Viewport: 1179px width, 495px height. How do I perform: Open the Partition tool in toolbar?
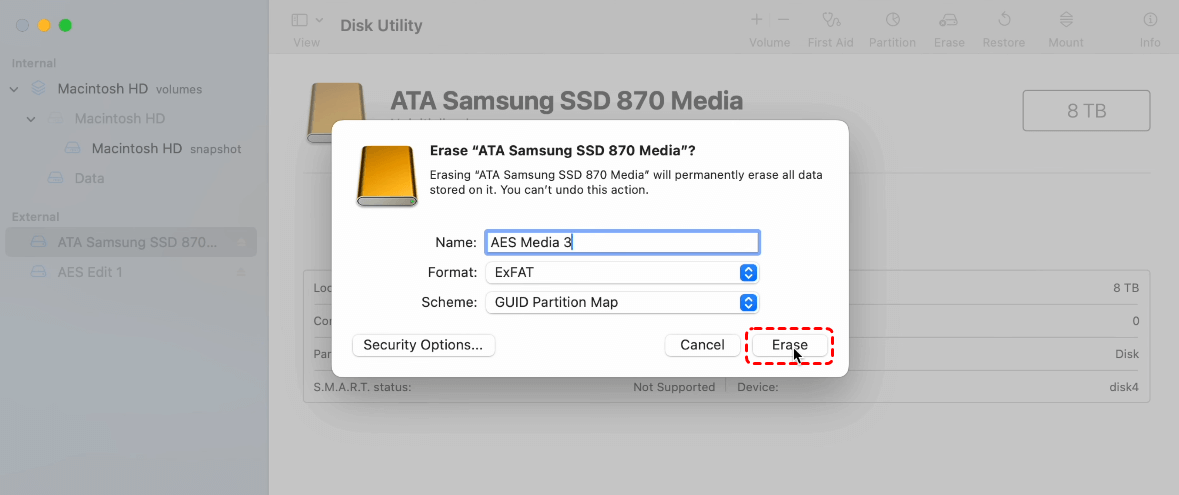892,20
